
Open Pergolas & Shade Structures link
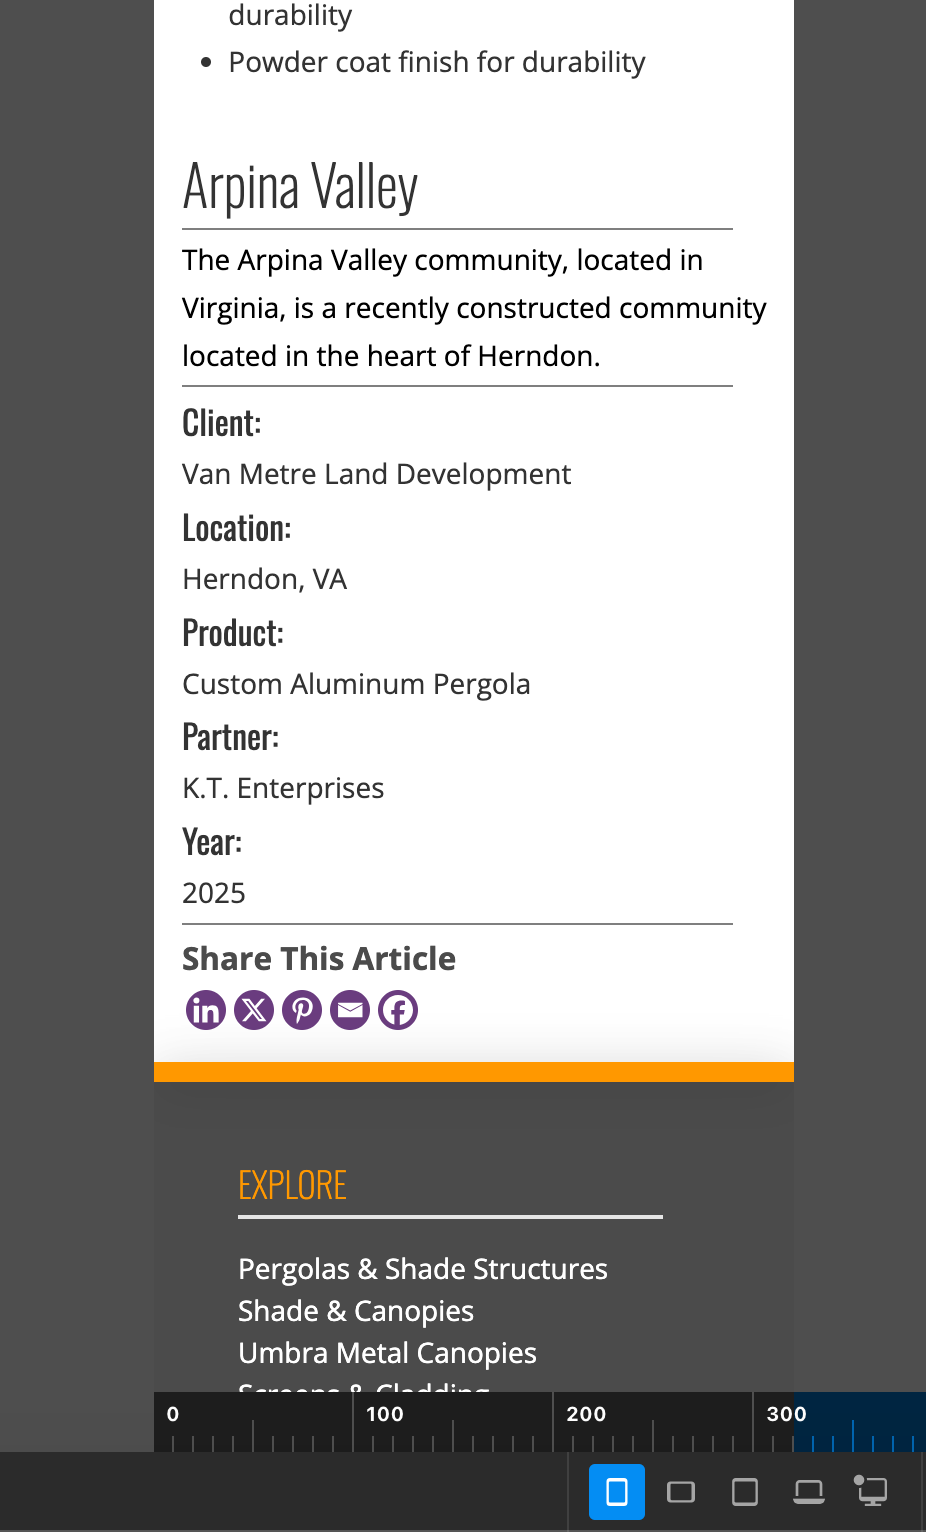point(423,1269)
